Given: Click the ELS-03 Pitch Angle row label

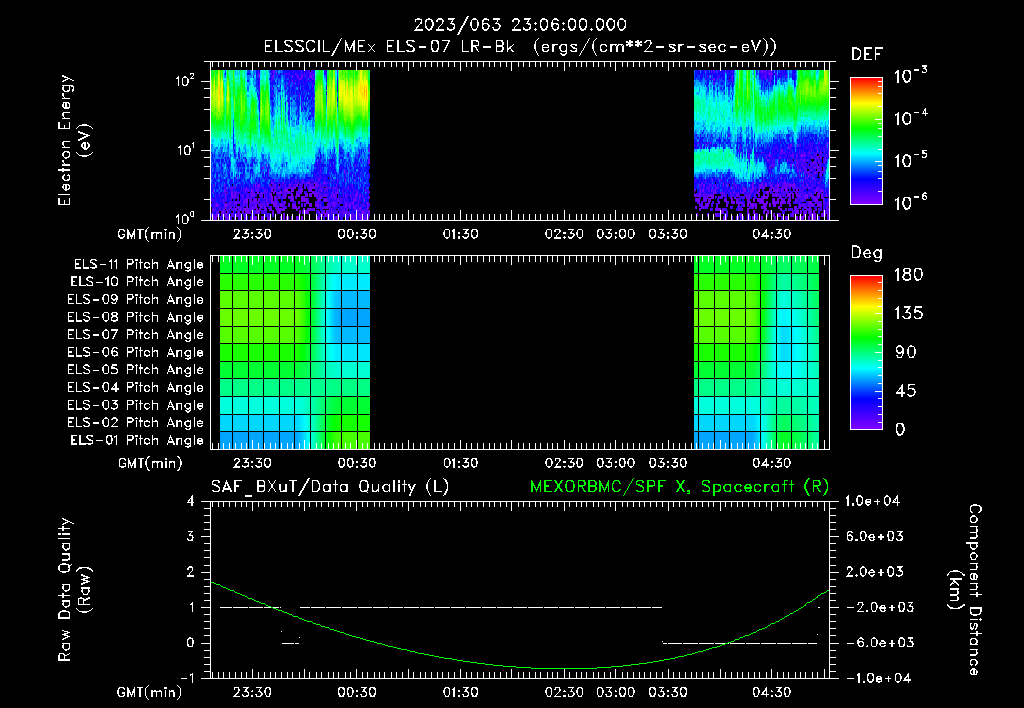Looking at the screenshot, I should 136,406.
